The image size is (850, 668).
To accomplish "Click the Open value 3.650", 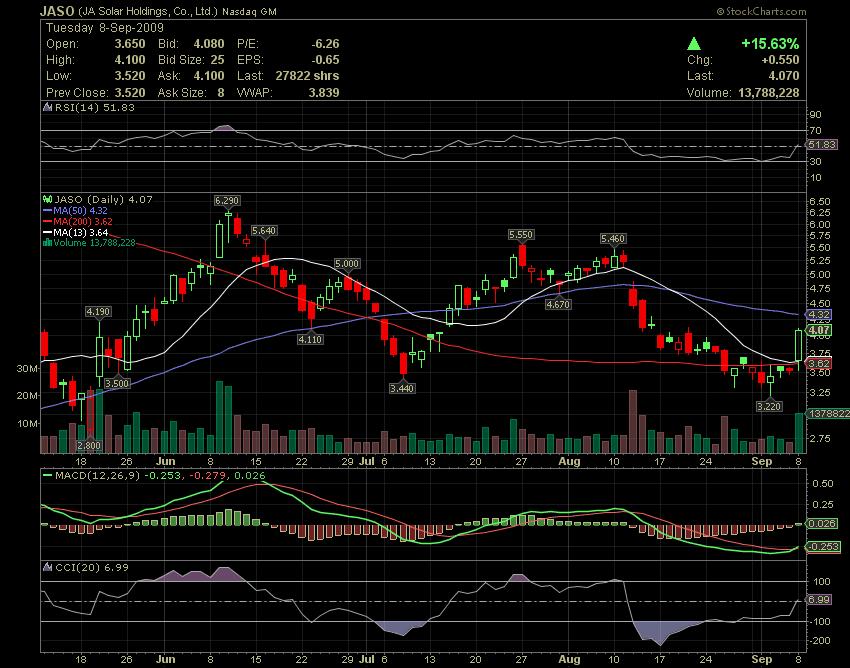I will pyautogui.click(x=130, y=44).
